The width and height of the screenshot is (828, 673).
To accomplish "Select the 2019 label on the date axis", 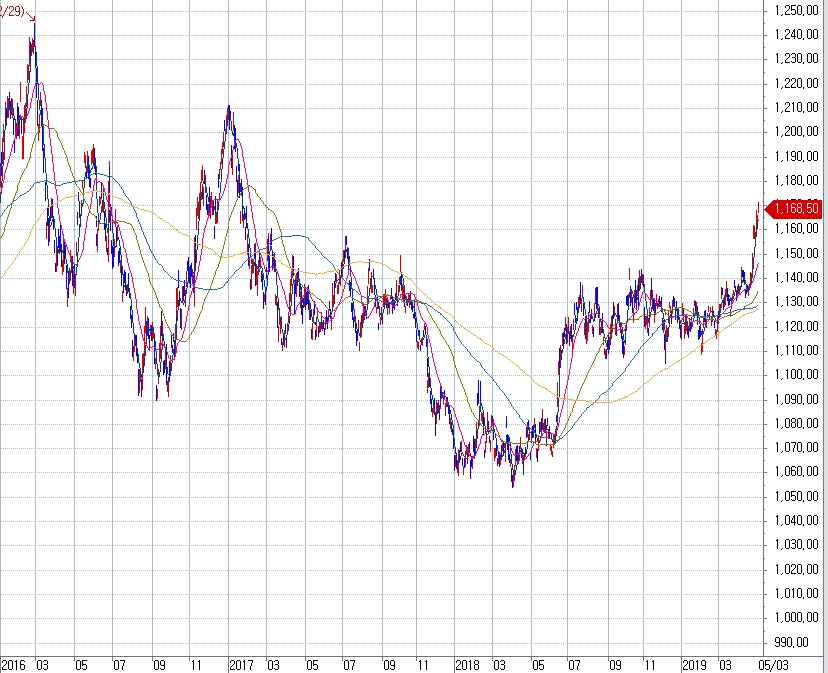I will (x=694, y=664).
